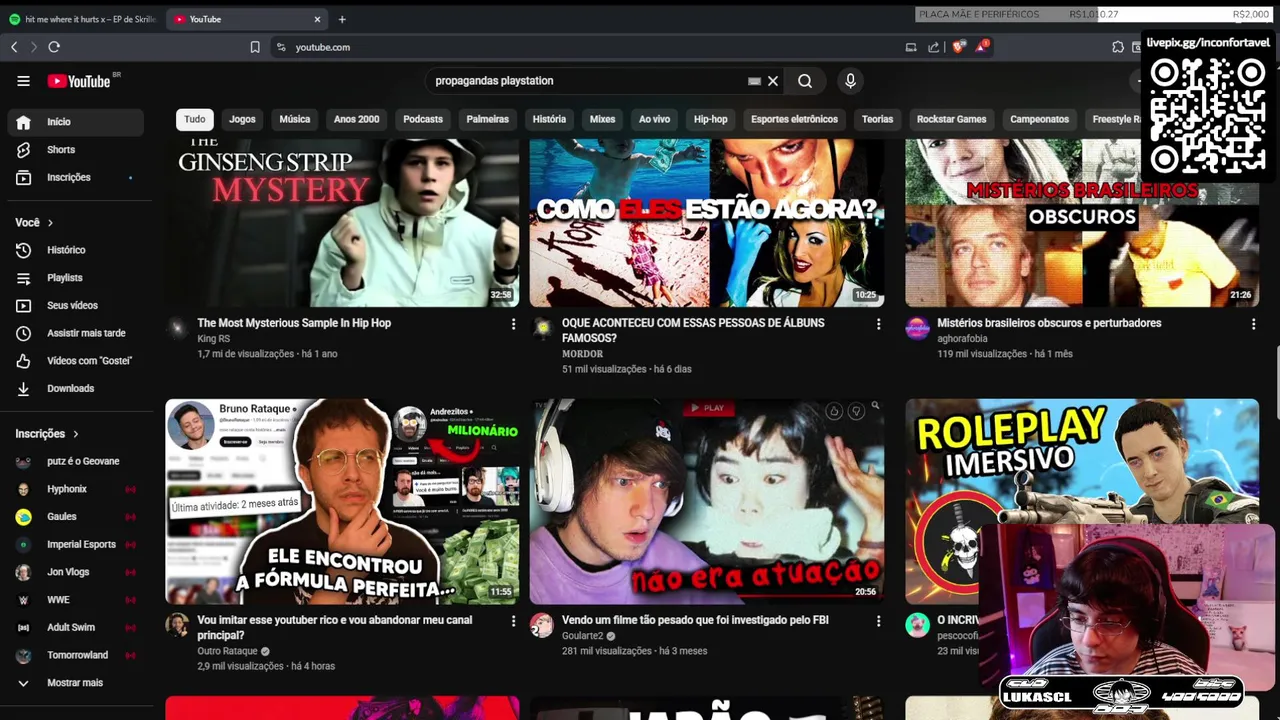Open Seus vídeos in the sidebar
This screenshot has width=1280, height=720.
pos(75,306)
